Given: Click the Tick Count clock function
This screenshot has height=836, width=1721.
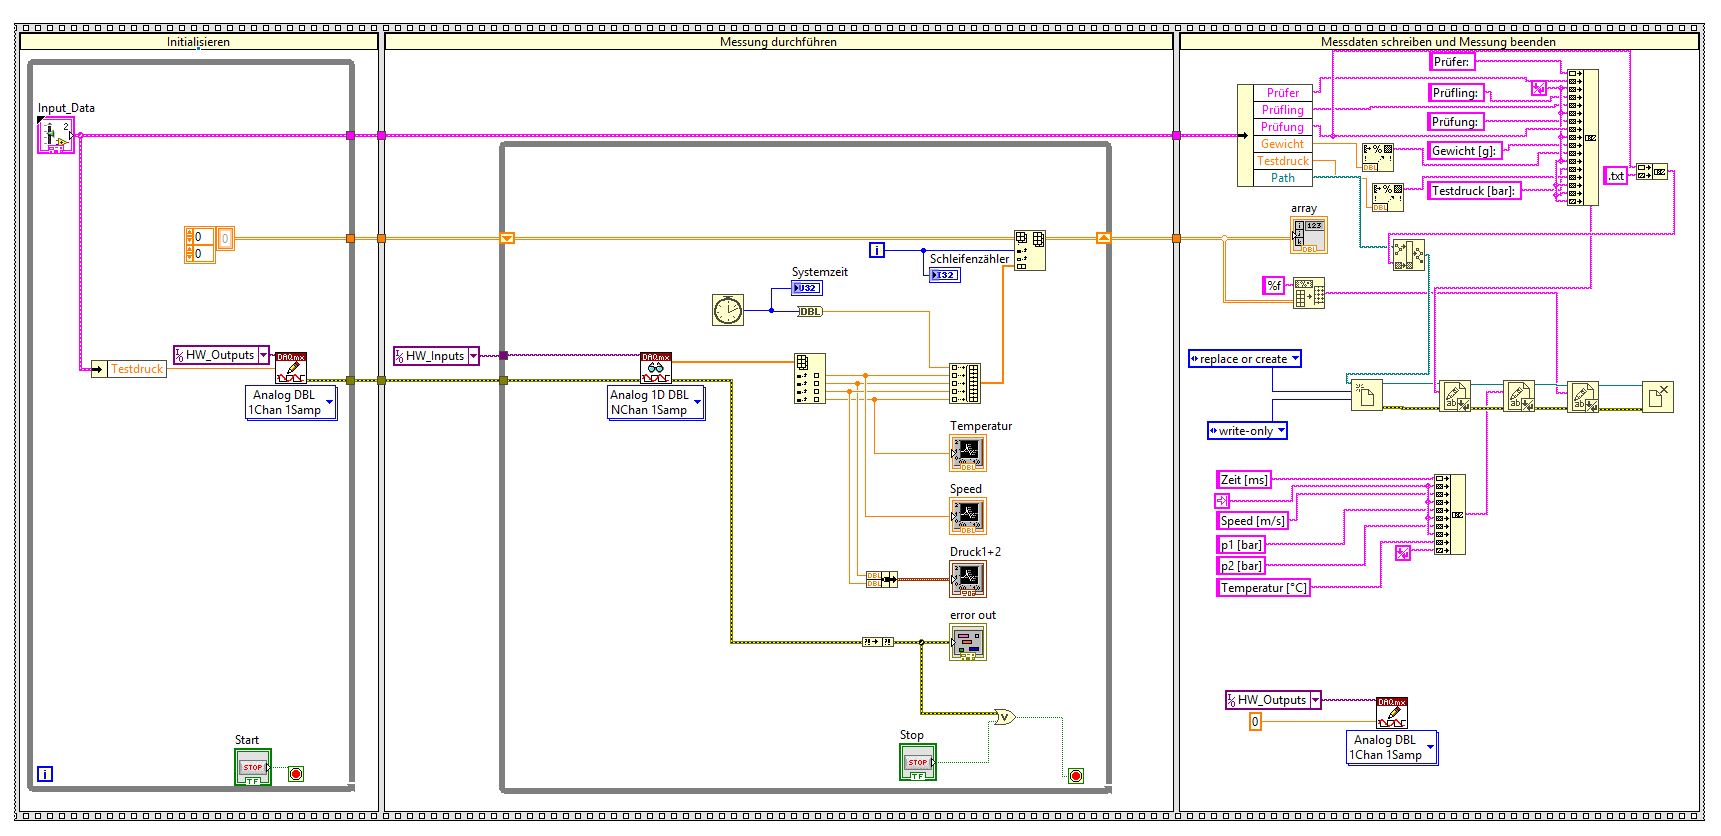Looking at the screenshot, I should [x=728, y=310].
